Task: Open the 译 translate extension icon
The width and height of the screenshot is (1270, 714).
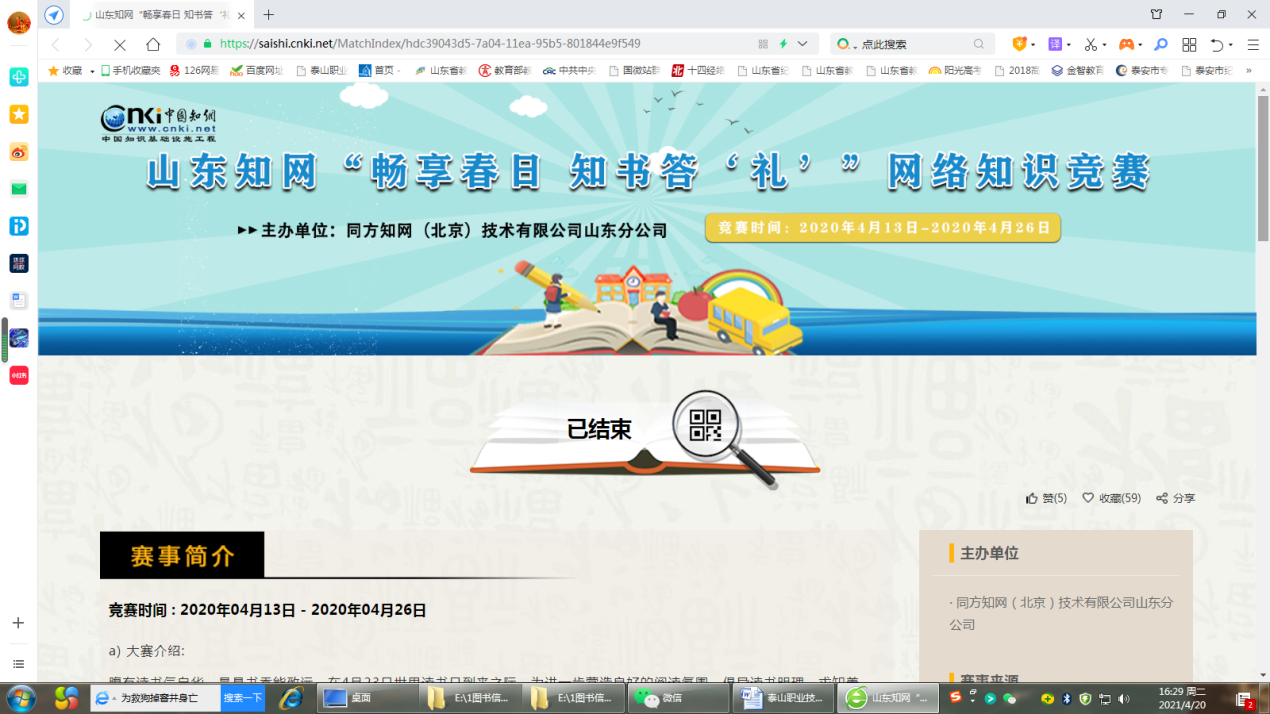Action: point(1054,44)
